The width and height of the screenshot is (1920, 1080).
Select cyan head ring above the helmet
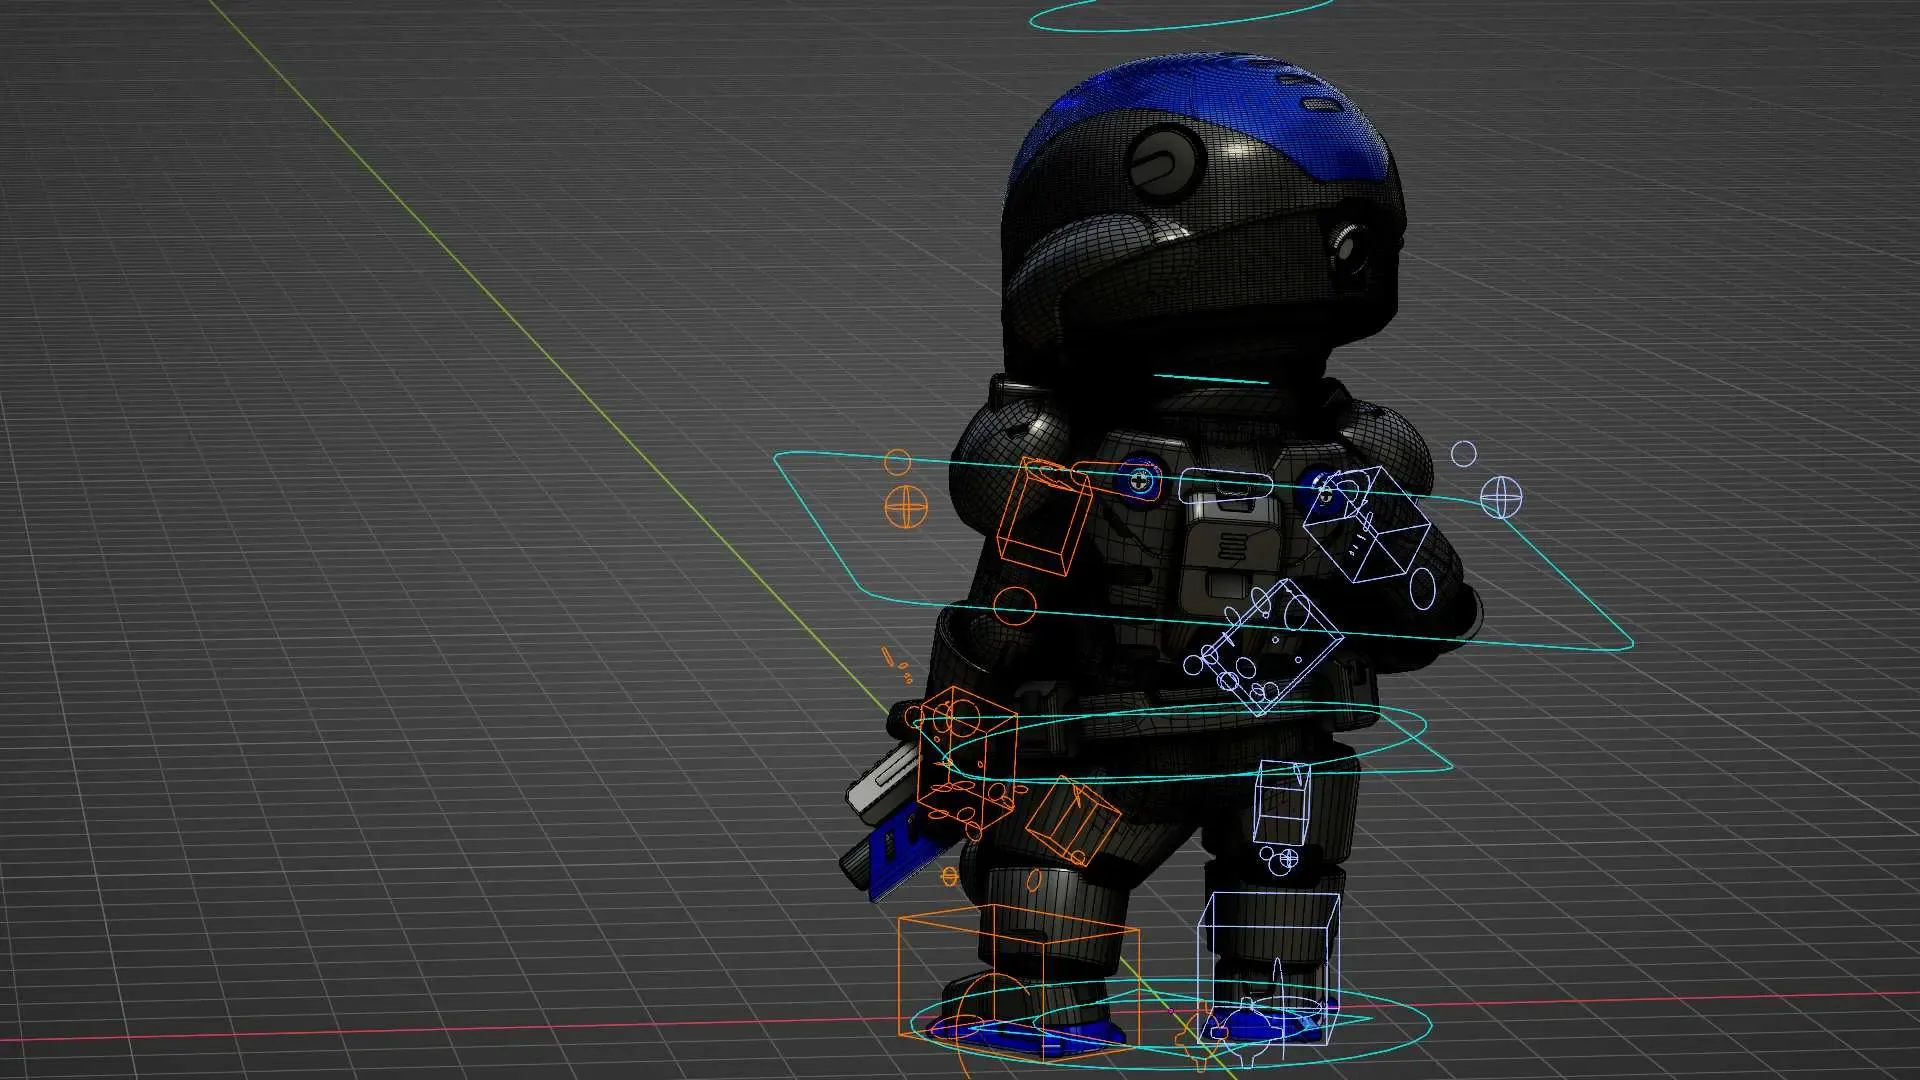pyautogui.click(x=1181, y=14)
